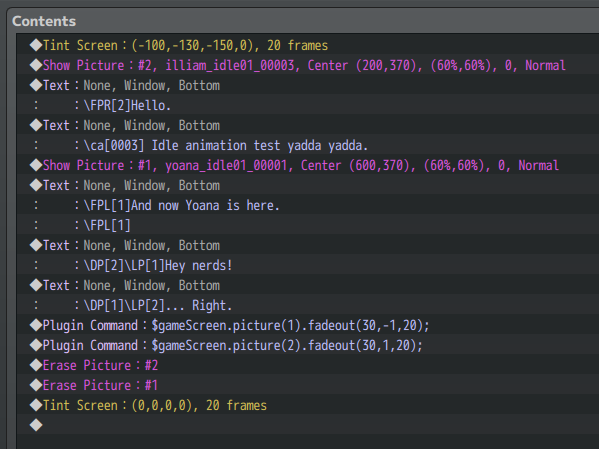
Task: Click the diamond icon before Erase Picture #2
Action: pyautogui.click(x=36, y=365)
